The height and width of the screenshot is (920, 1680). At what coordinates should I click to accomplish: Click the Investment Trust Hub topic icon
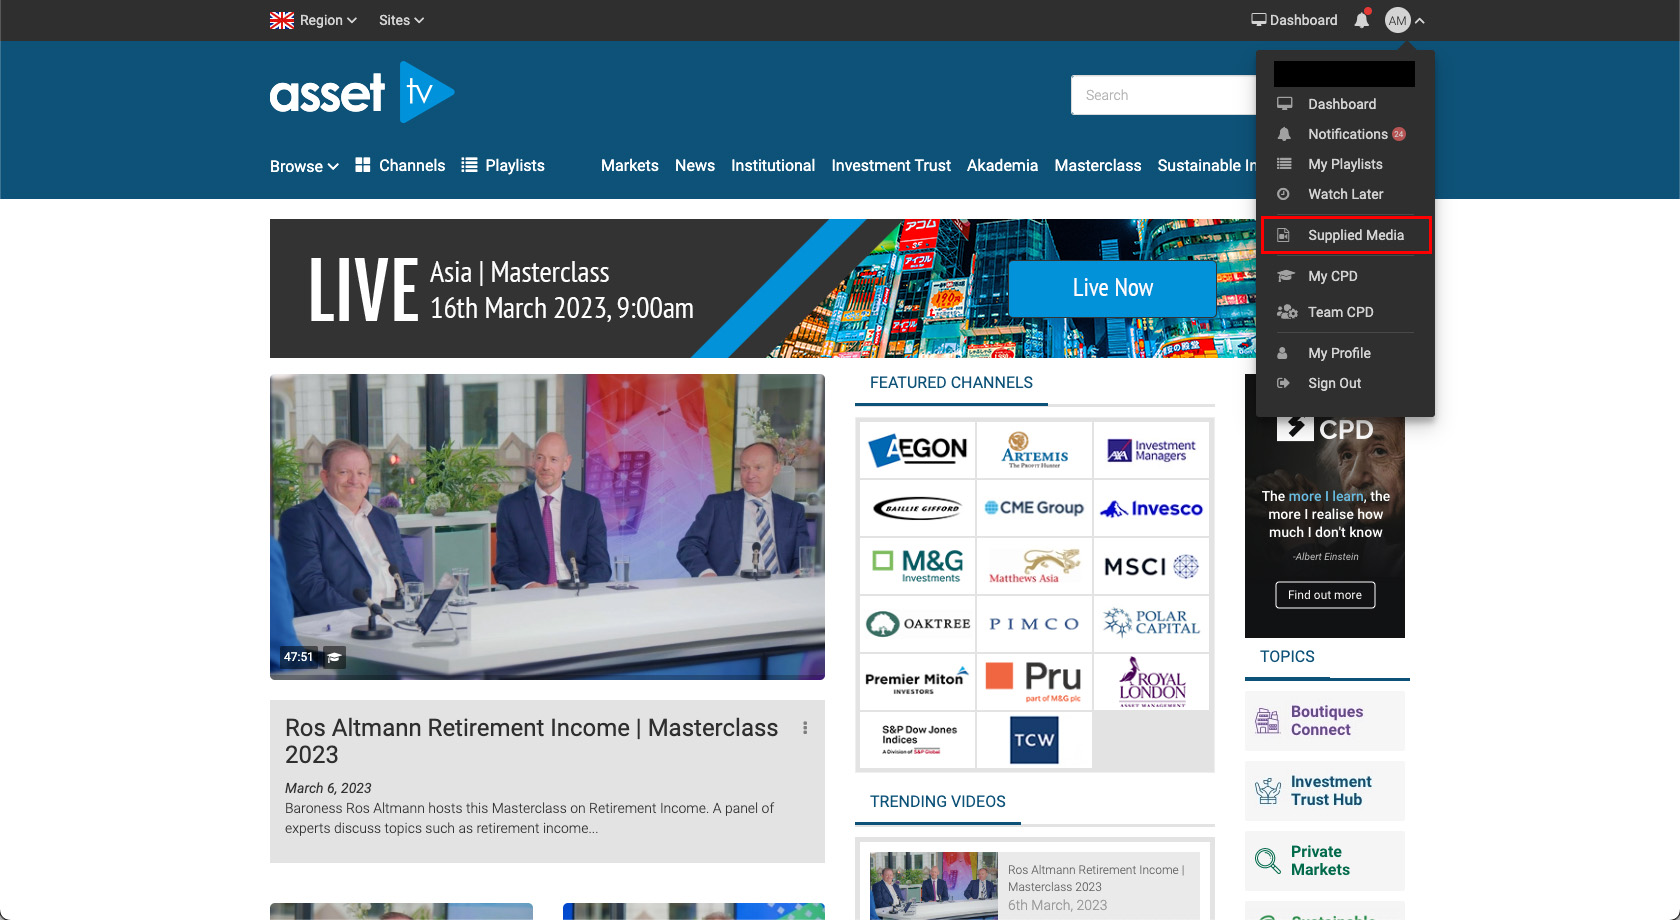(x=1267, y=791)
